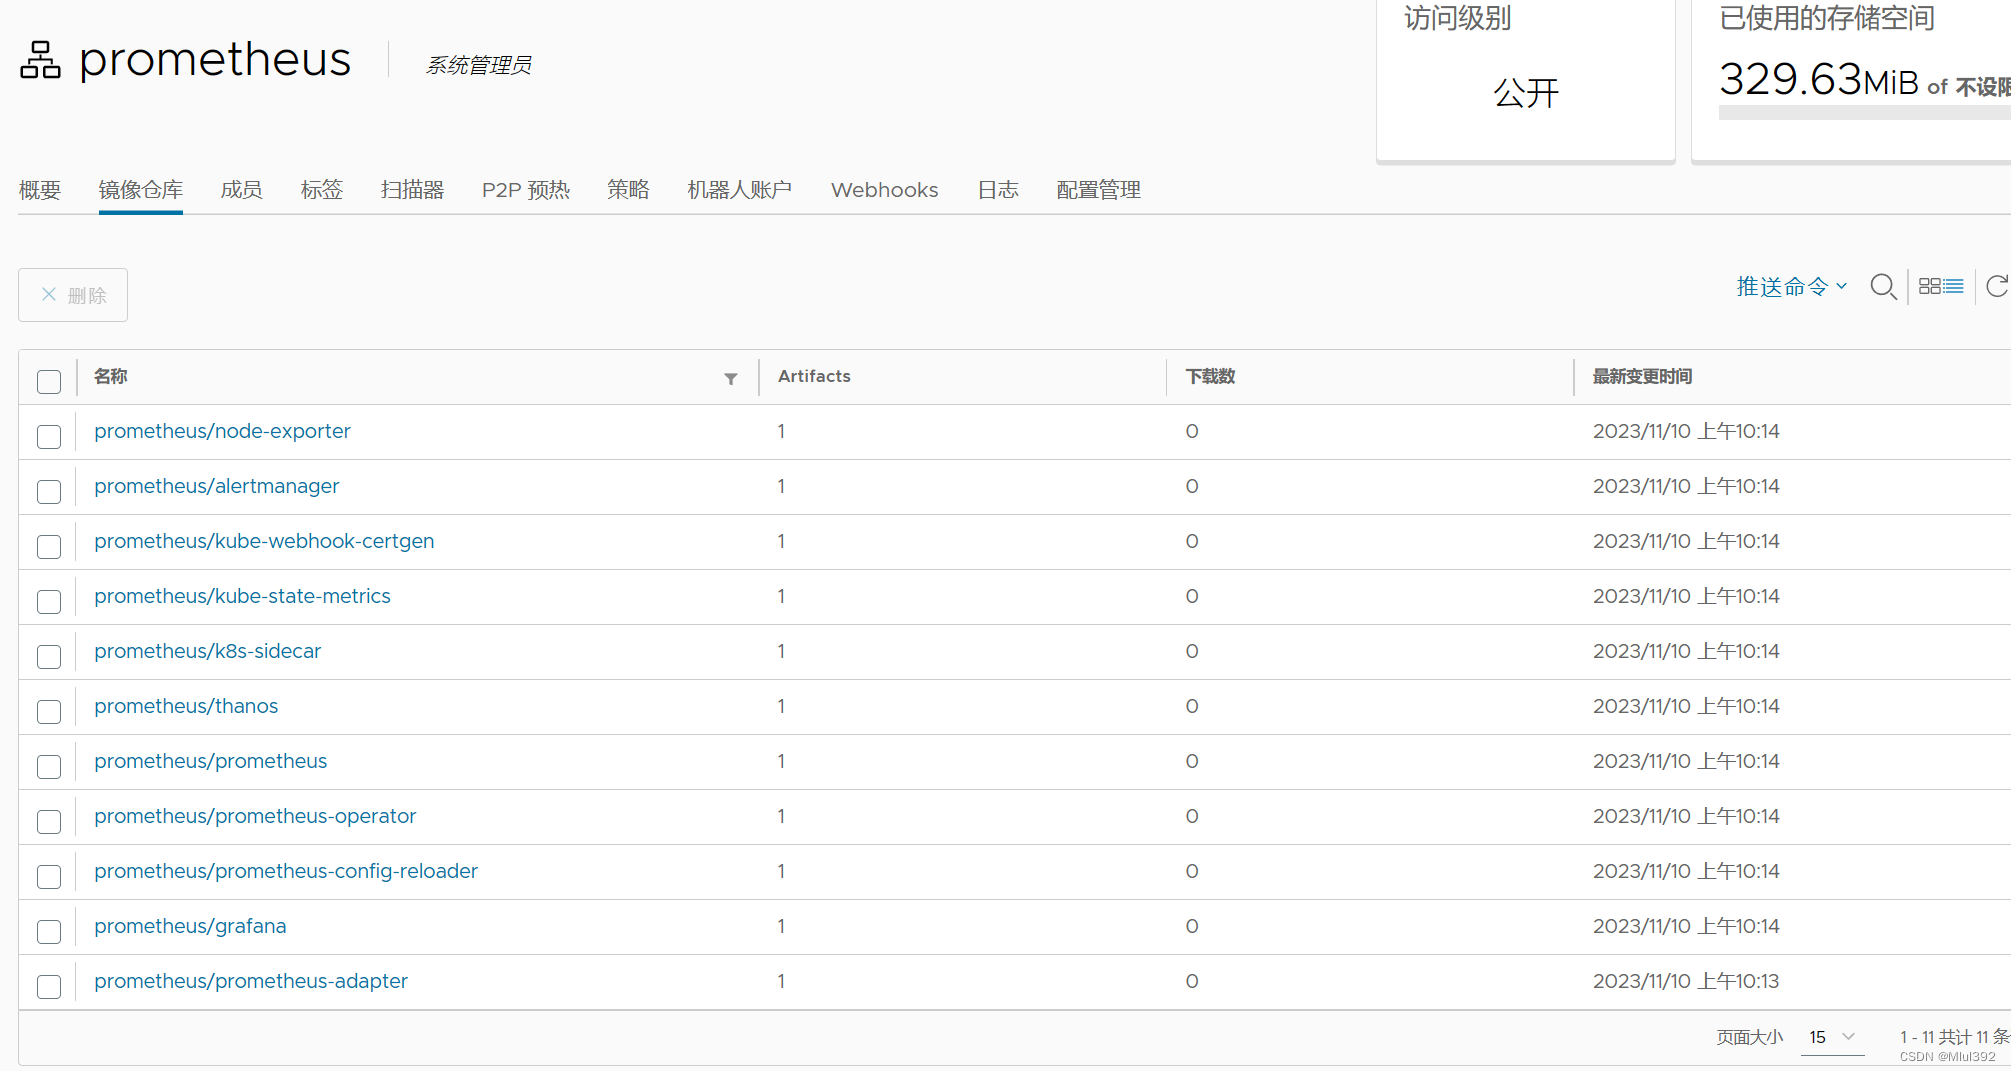Open the filter on the 名称 column
Viewport: 2011px width, 1071px height.
(730, 379)
